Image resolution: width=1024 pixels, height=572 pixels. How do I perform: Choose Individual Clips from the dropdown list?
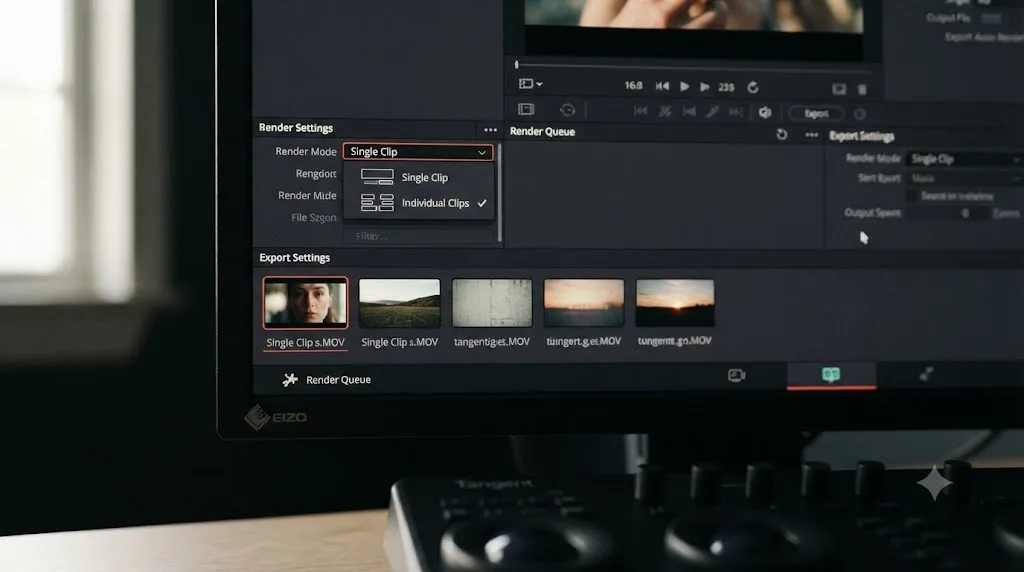click(418, 203)
